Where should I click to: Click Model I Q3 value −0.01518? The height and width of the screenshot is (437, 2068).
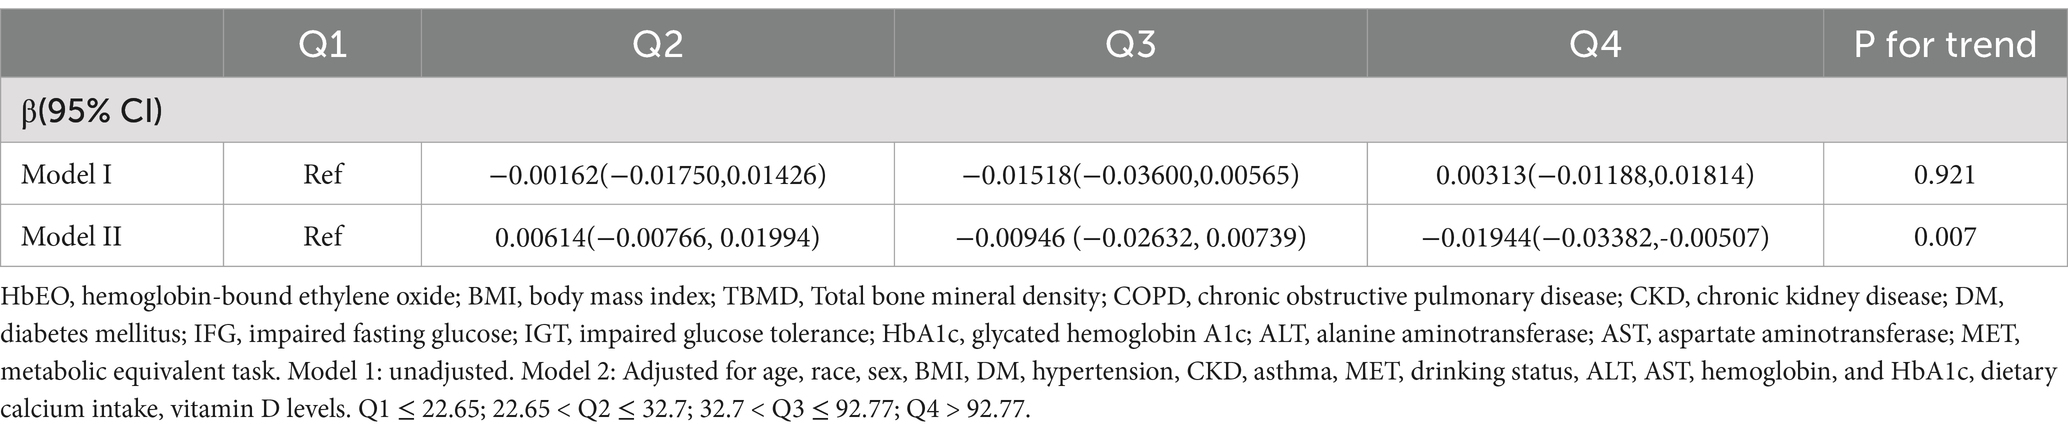pos(1130,175)
